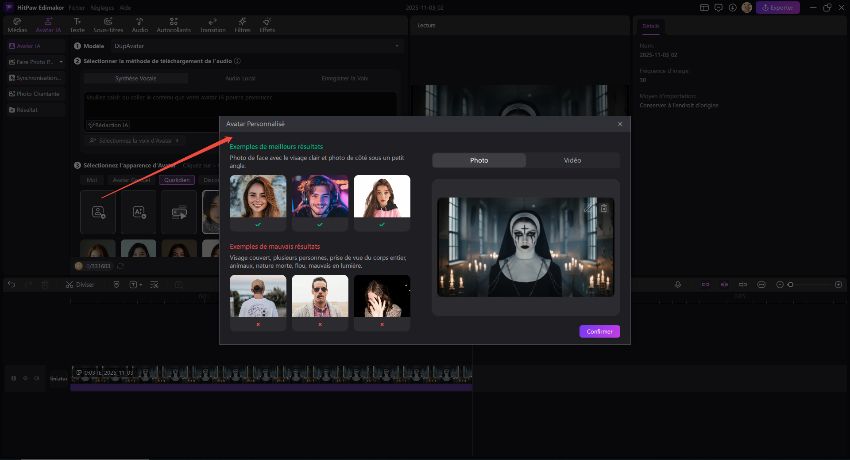The width and height of the screenshot is (850, 460).
Task: Choose the Synthèse Vocale audio method
Action: point(135,78)
